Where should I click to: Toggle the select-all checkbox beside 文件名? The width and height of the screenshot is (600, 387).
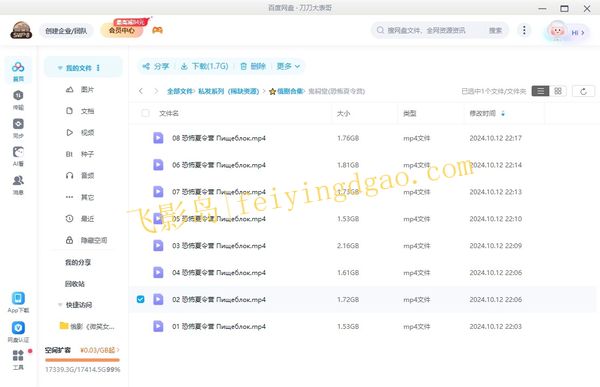(145, 113)
